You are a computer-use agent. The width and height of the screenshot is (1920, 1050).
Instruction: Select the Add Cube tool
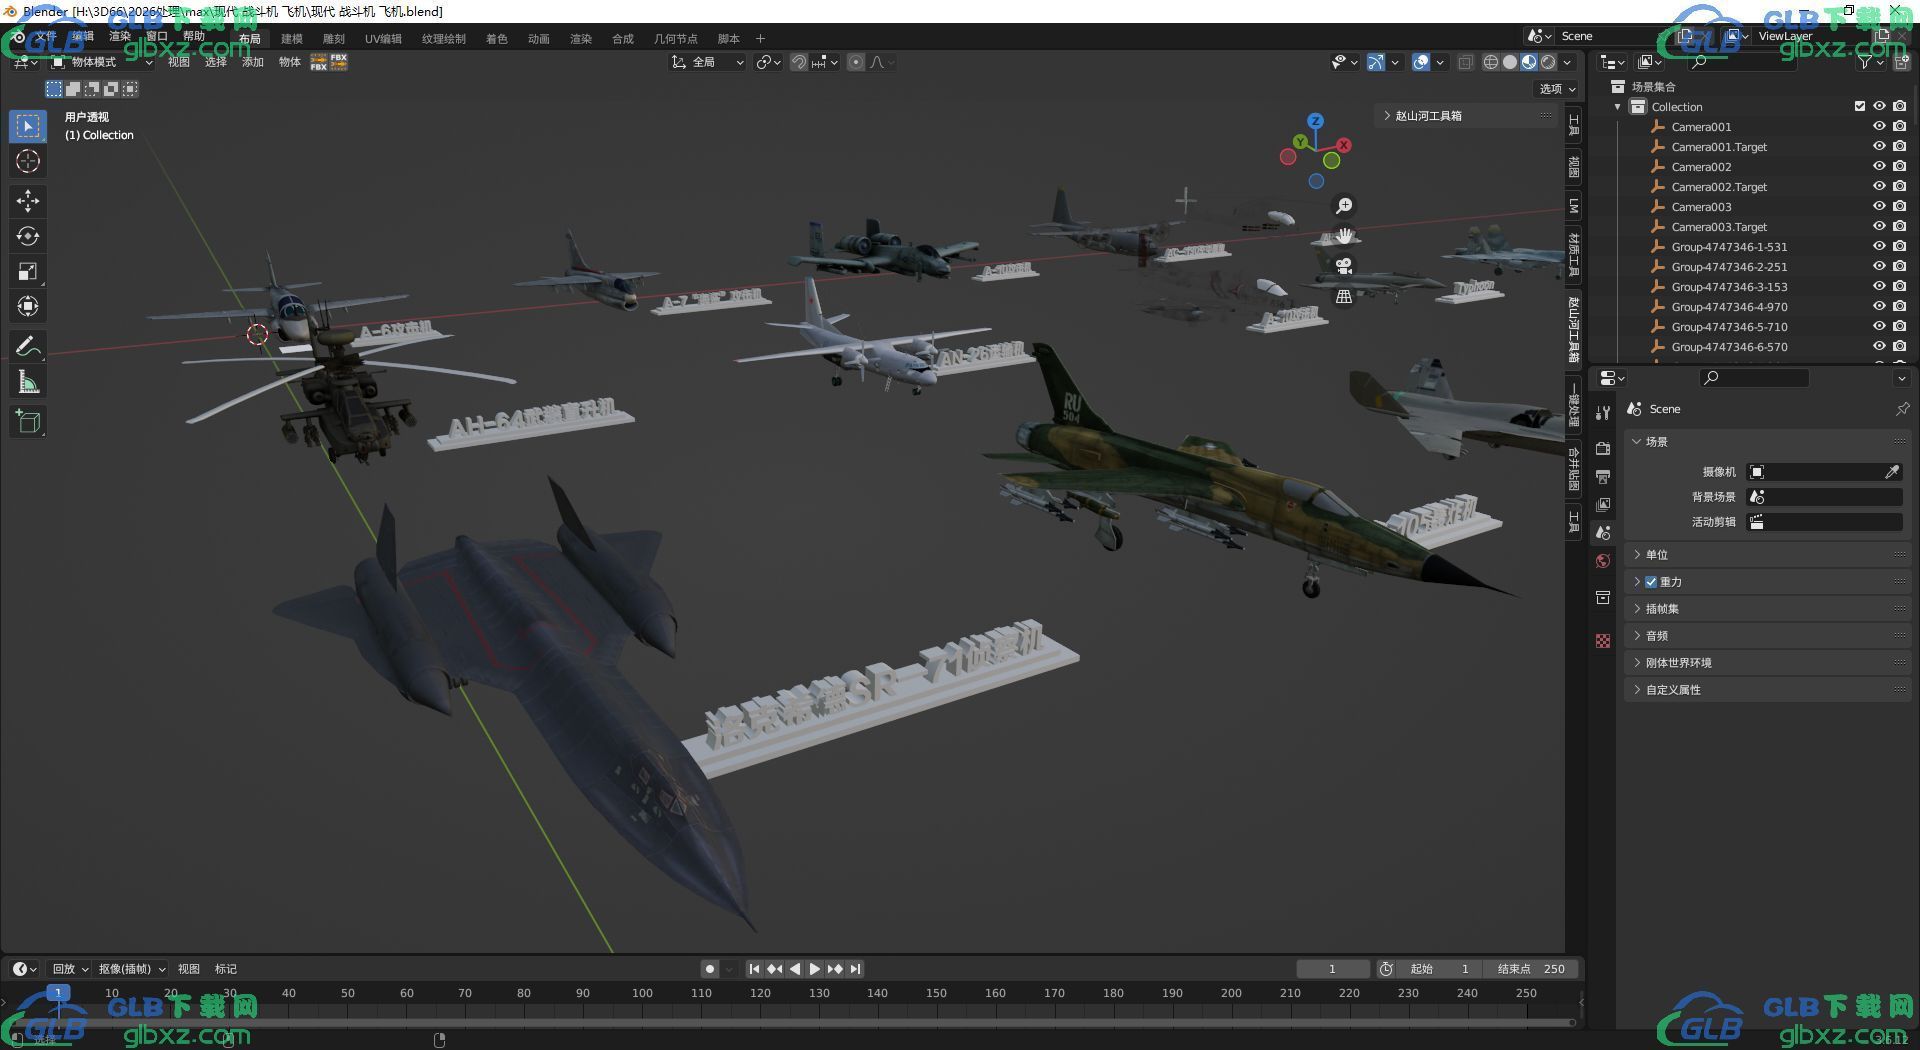coord(28,422)
